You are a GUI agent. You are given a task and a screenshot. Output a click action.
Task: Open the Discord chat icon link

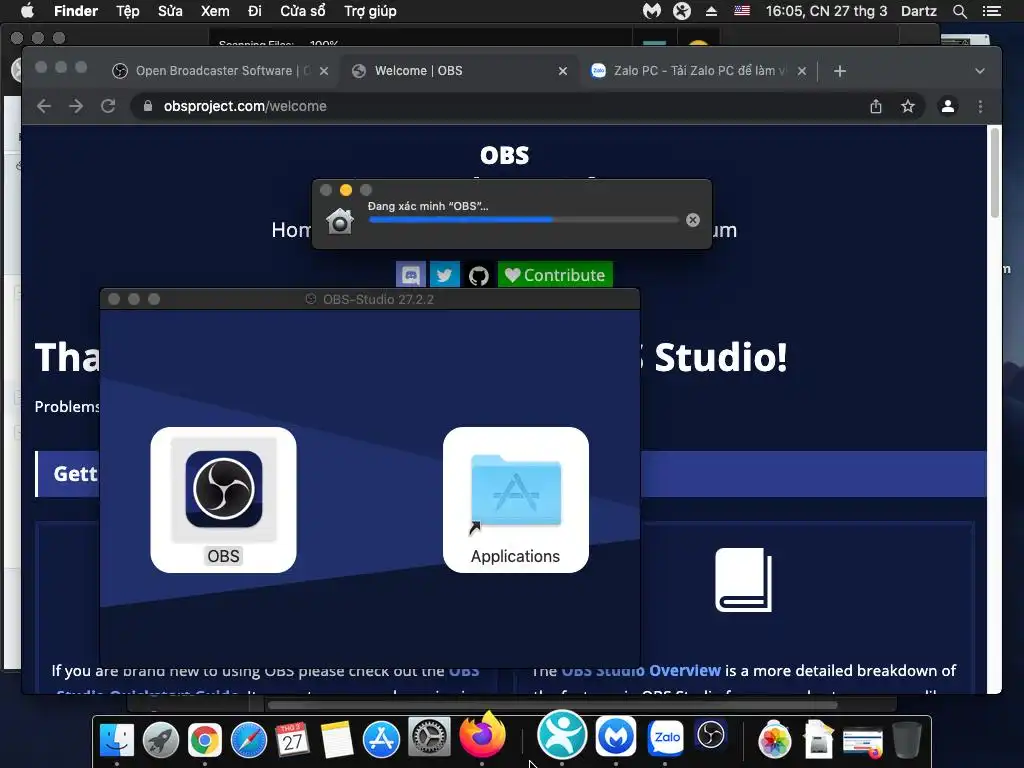pos(411,275)
